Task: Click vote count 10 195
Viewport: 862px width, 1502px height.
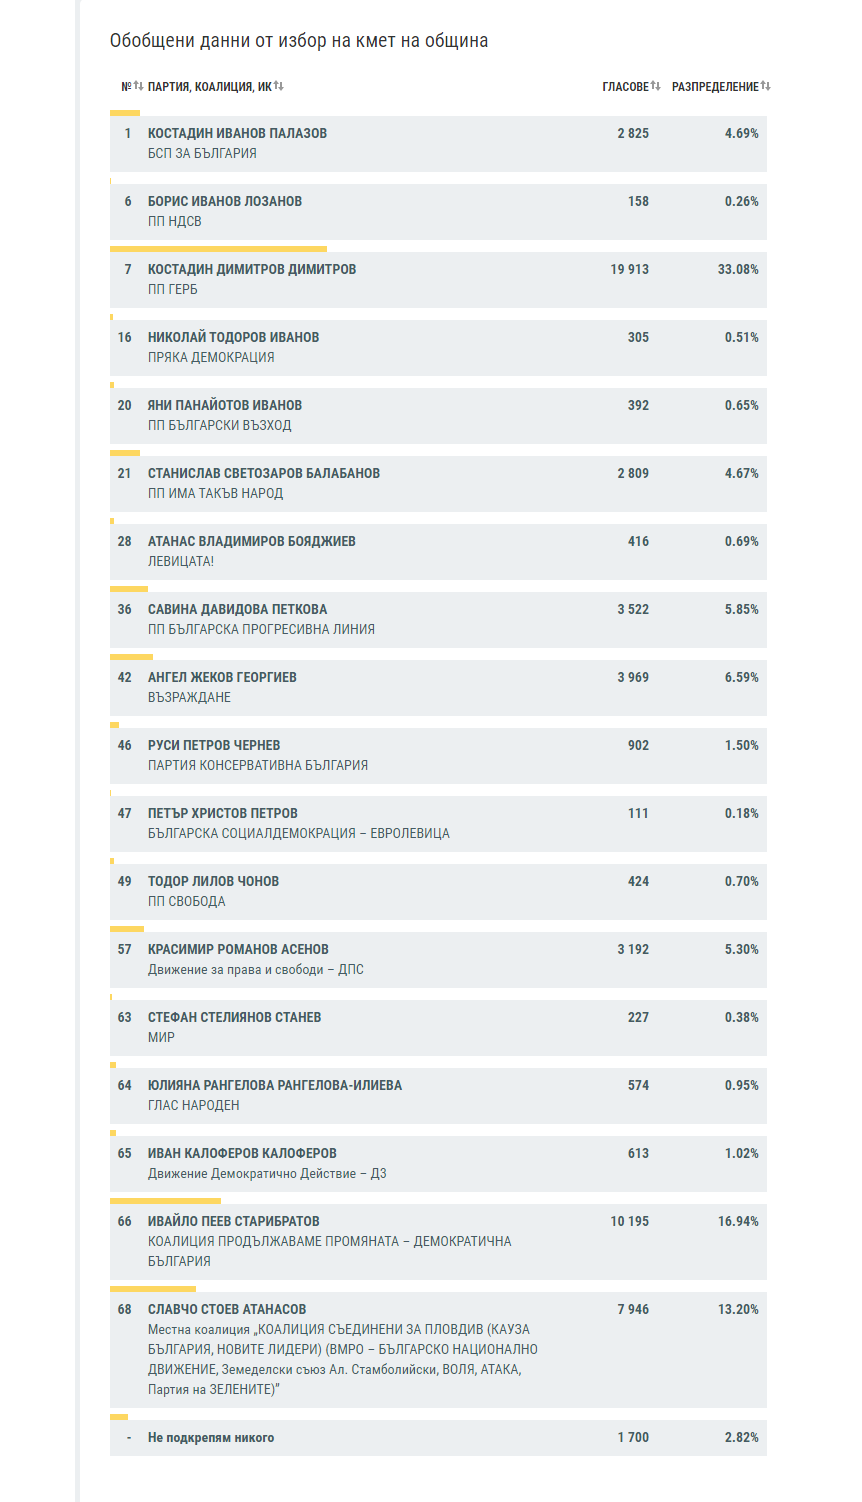Action: pyautogui.click(x=629, y=1221)
